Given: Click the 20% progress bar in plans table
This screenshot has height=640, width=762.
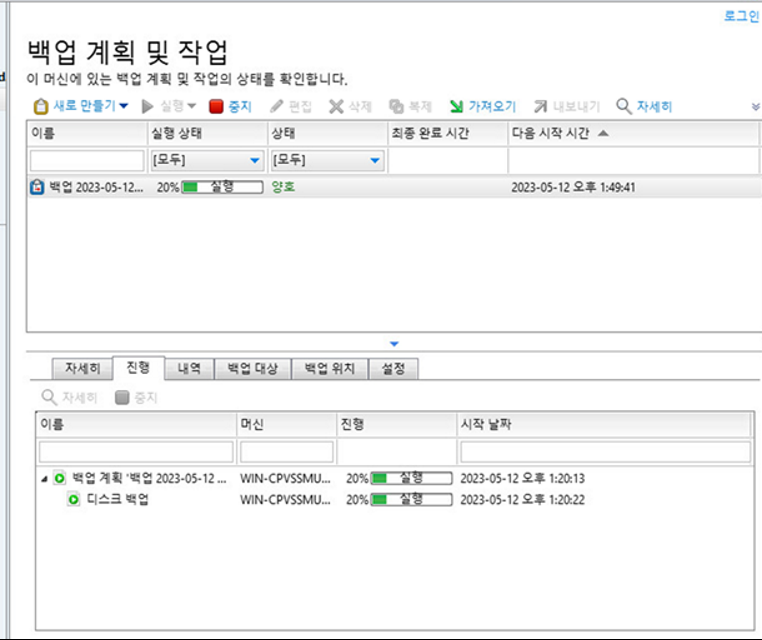Looking at the screenshot, I should point(222,187).
